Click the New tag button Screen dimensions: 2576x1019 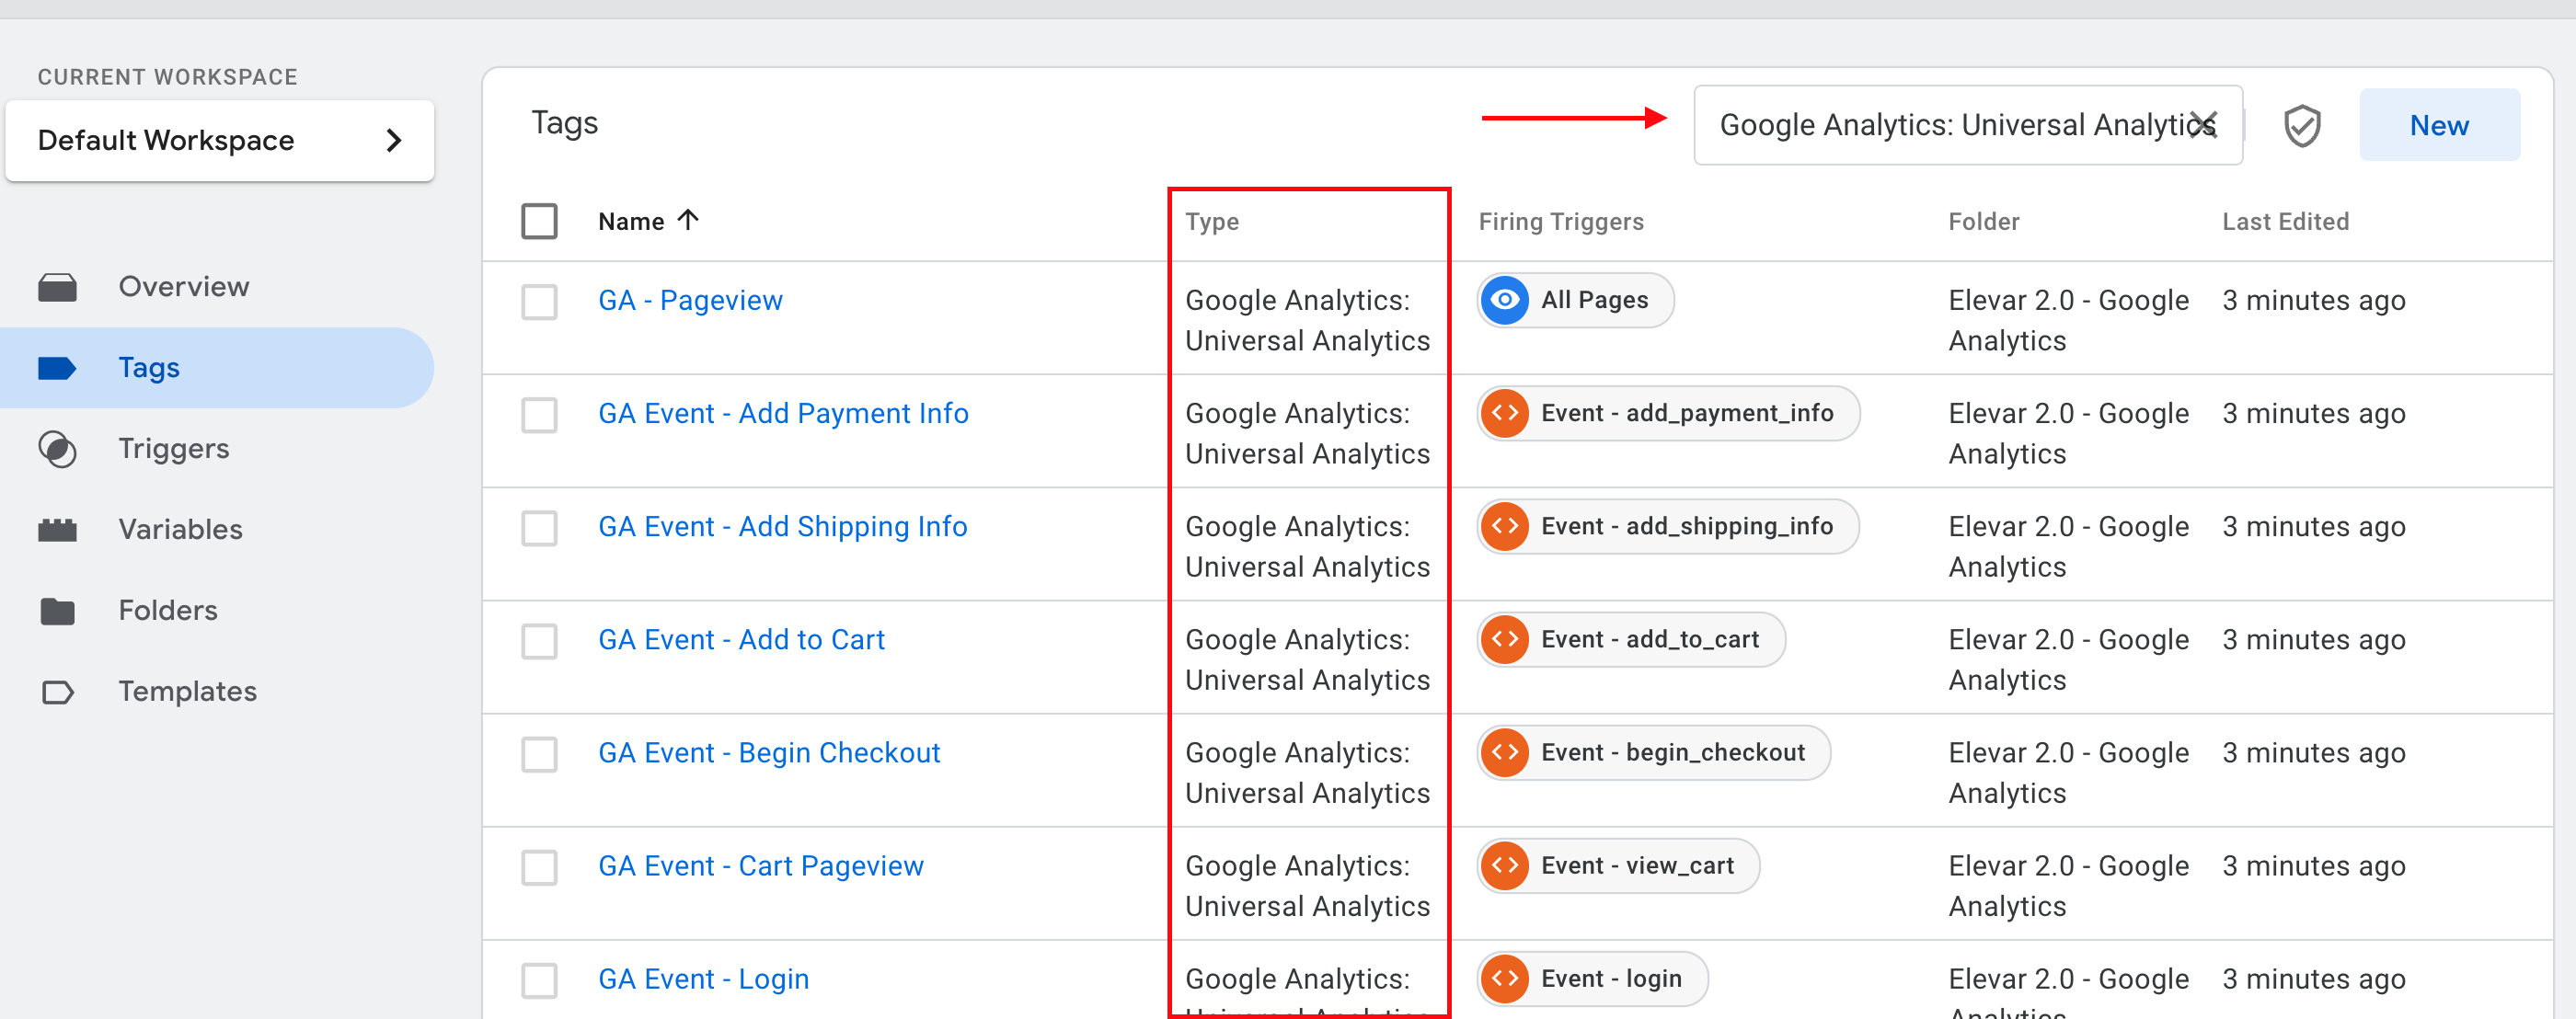(x=2438, y=126)
